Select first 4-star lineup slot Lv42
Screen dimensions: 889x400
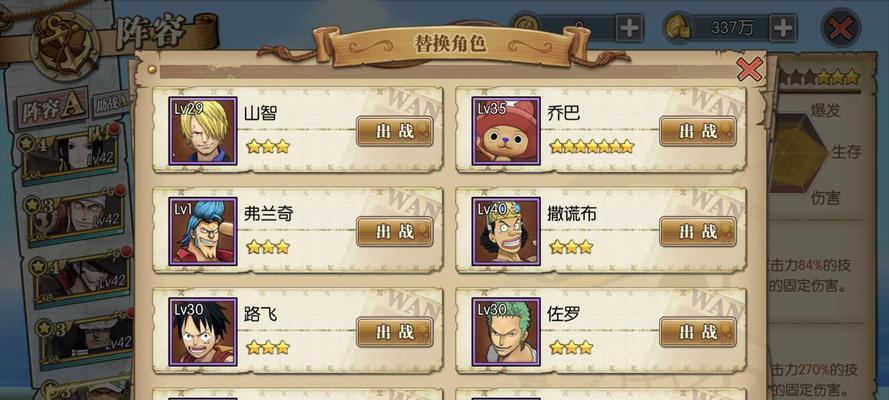pyautogui.click(x=70, y=155)
